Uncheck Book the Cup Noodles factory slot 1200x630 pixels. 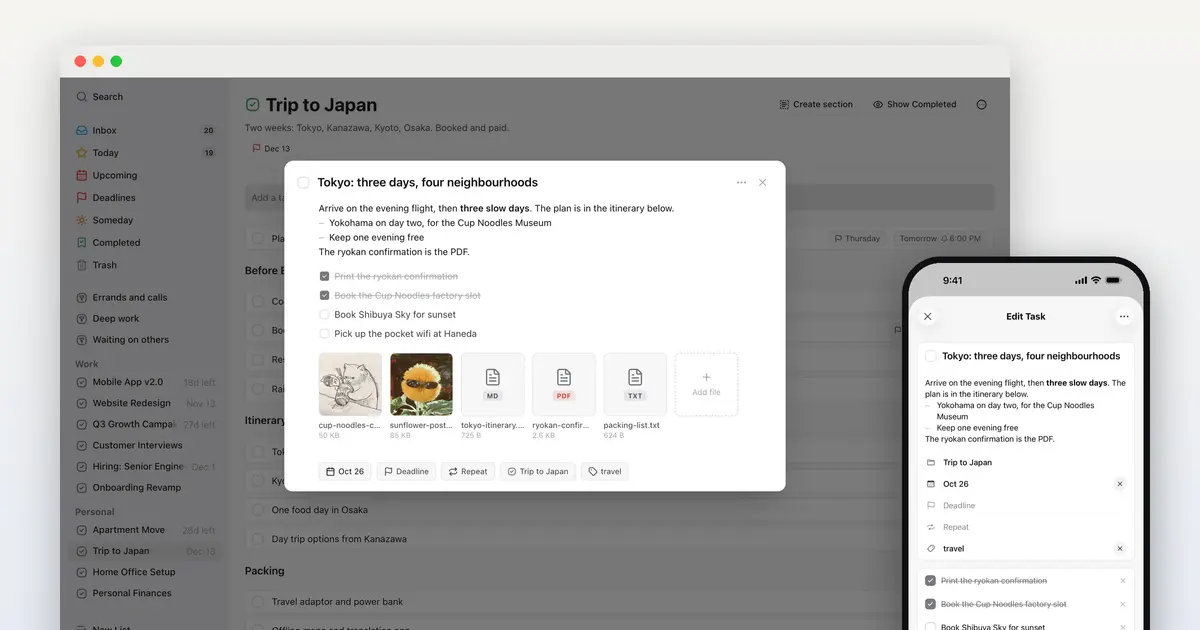(x=324, y=296)
